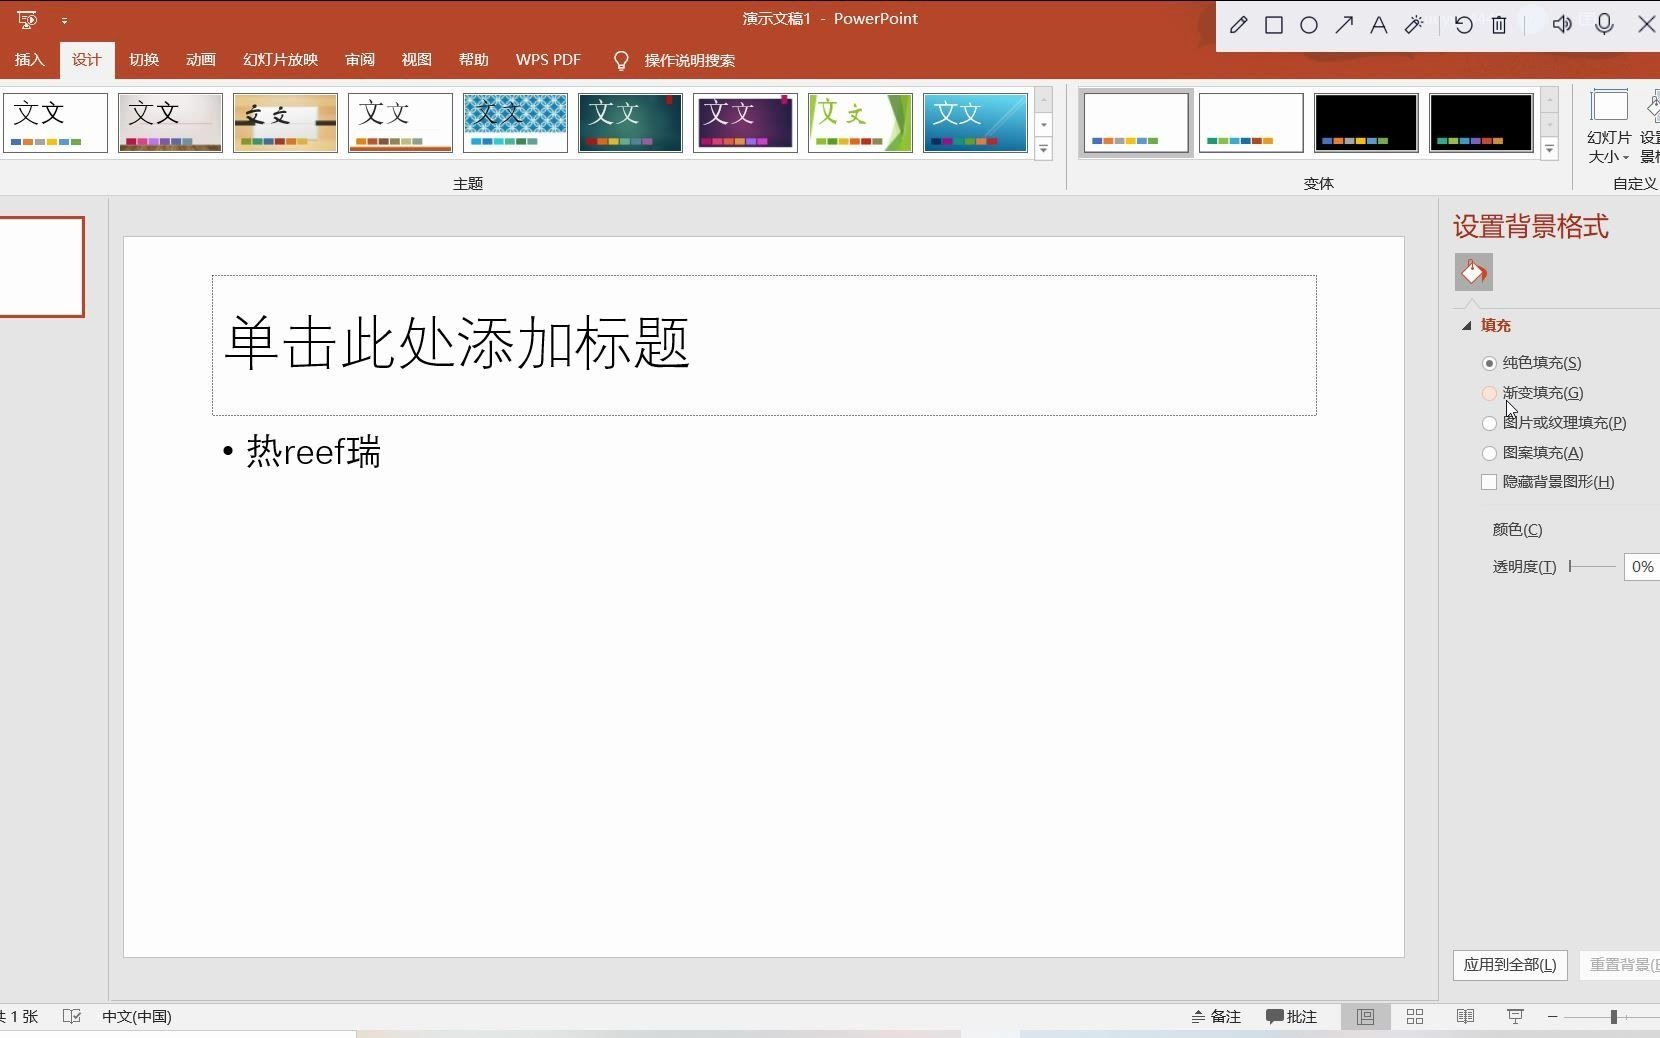Select the arrow annotation tool
The image size is (1660, 1038).
(x=1344, y=25)
